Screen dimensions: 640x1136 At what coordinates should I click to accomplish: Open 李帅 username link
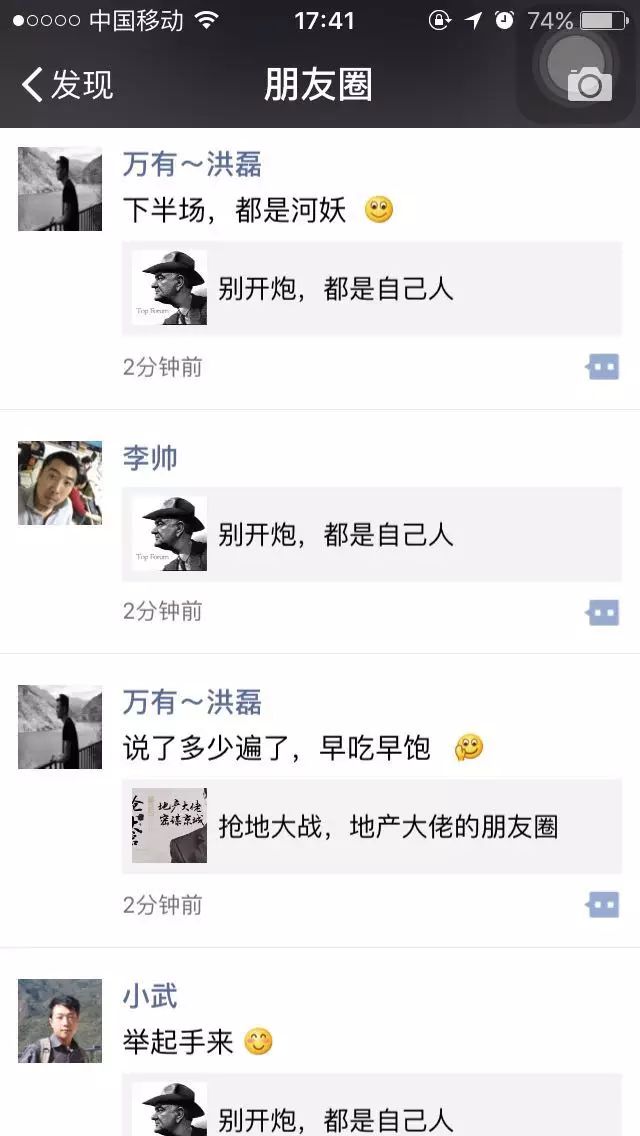[150, 458]
